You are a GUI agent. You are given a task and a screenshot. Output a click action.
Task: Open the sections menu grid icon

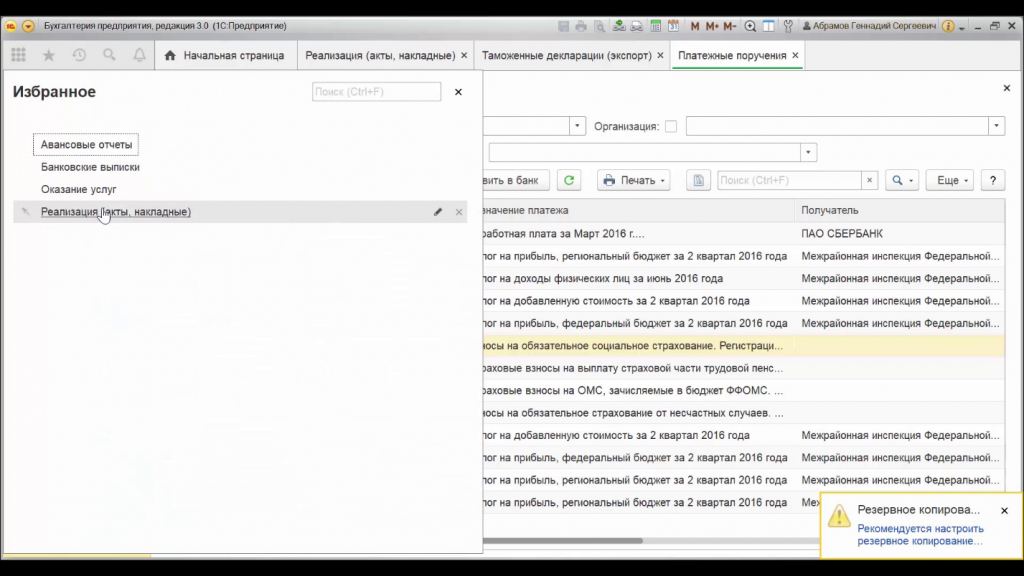coord(18,56)
